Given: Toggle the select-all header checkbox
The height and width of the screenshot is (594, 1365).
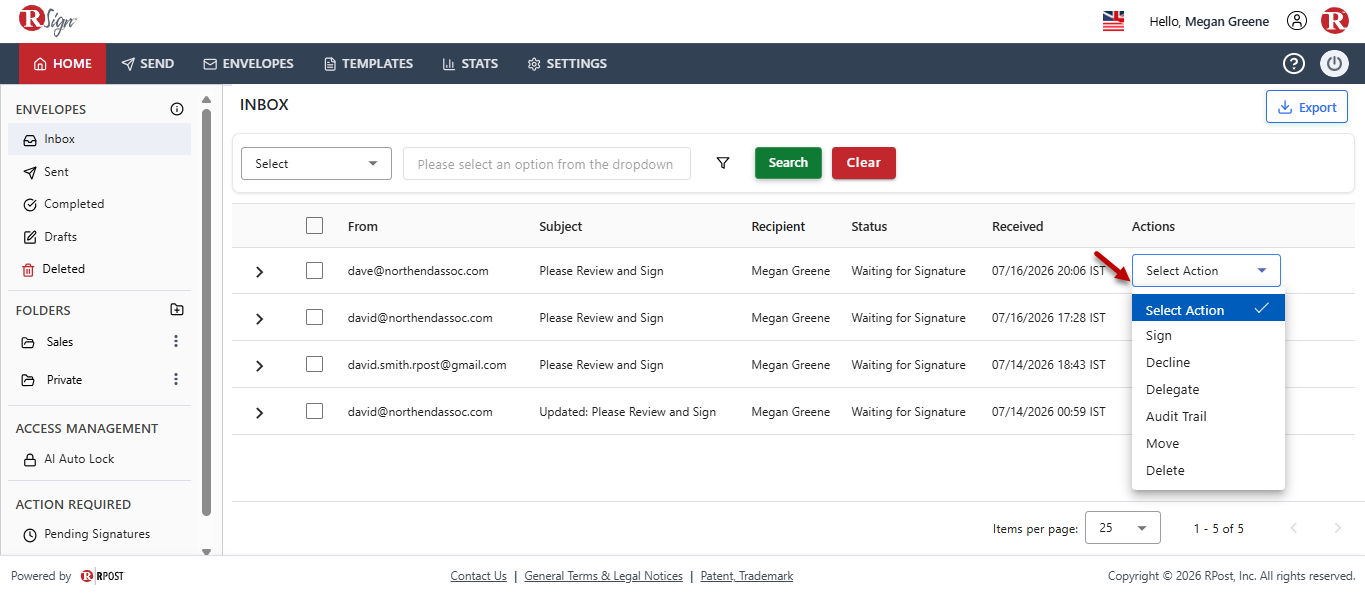Looking at the screenshot, I should 314,226.
